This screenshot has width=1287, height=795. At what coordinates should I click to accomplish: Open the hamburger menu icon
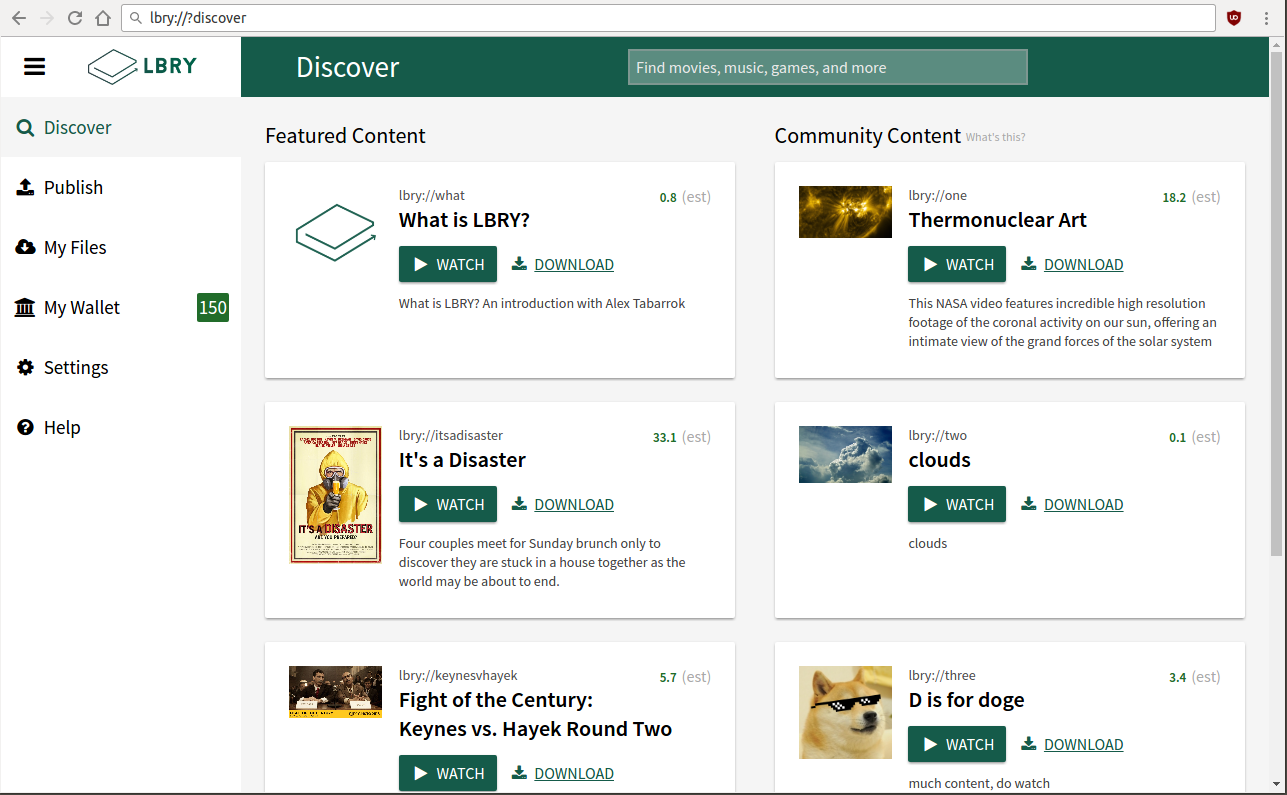(35, 67)
